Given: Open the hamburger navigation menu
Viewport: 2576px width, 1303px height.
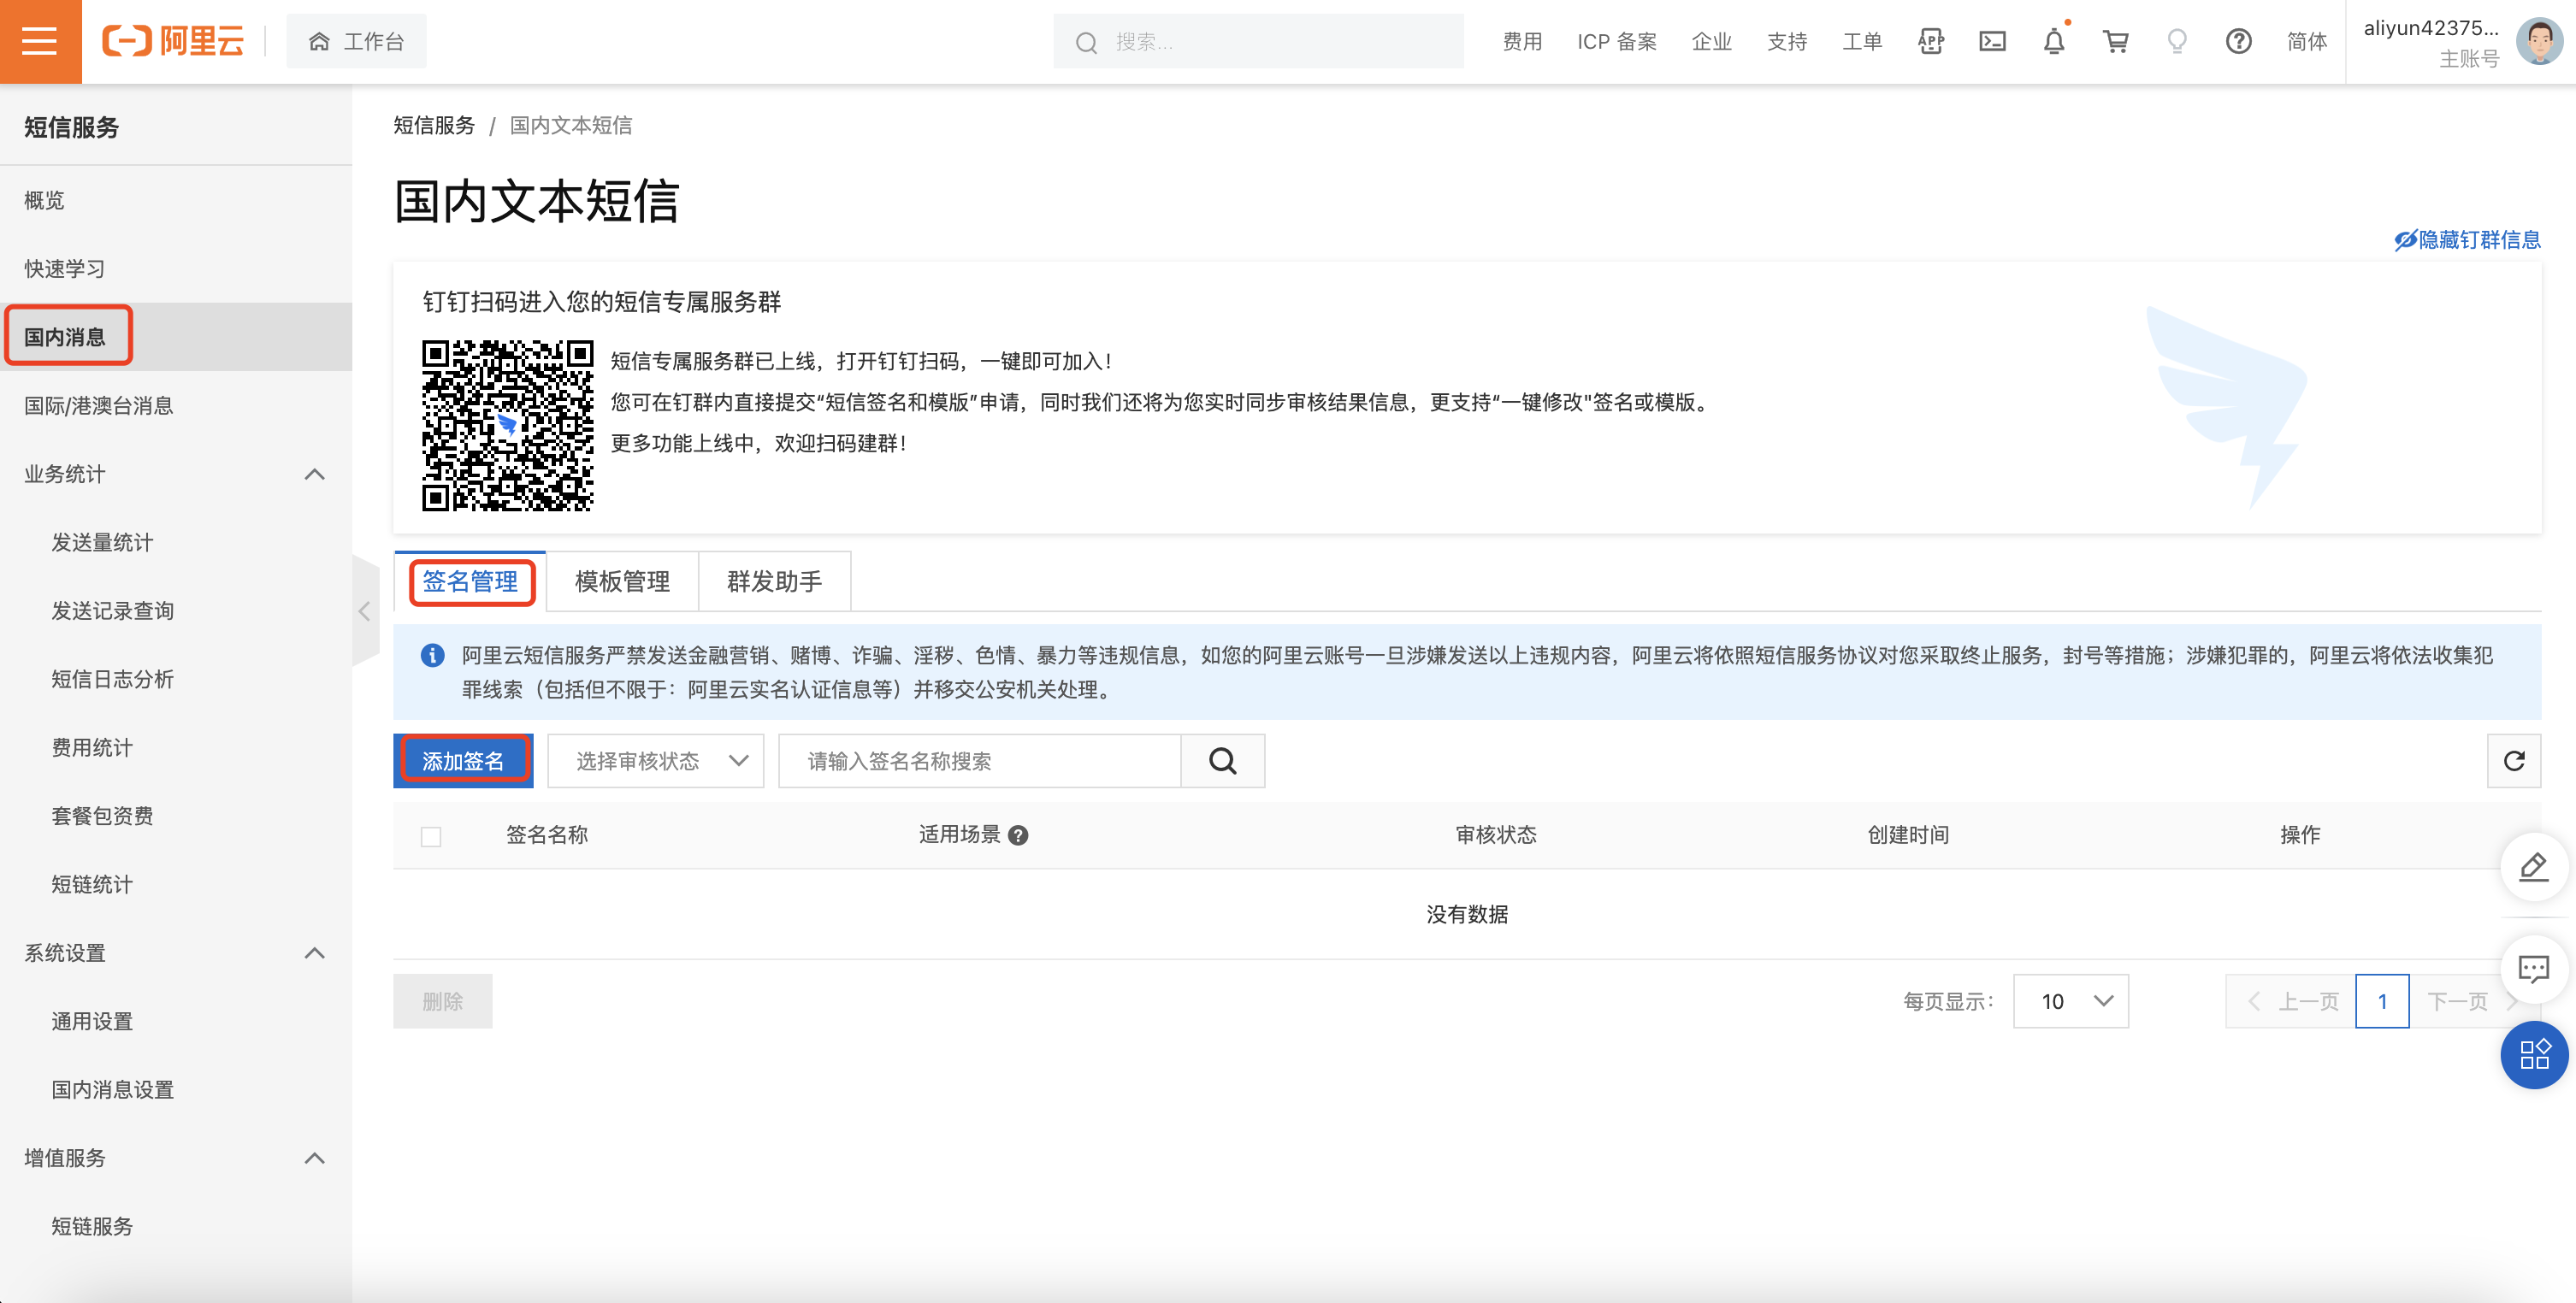Looking at the screenshot, I should pyautogui.click(x=40, y=41).
